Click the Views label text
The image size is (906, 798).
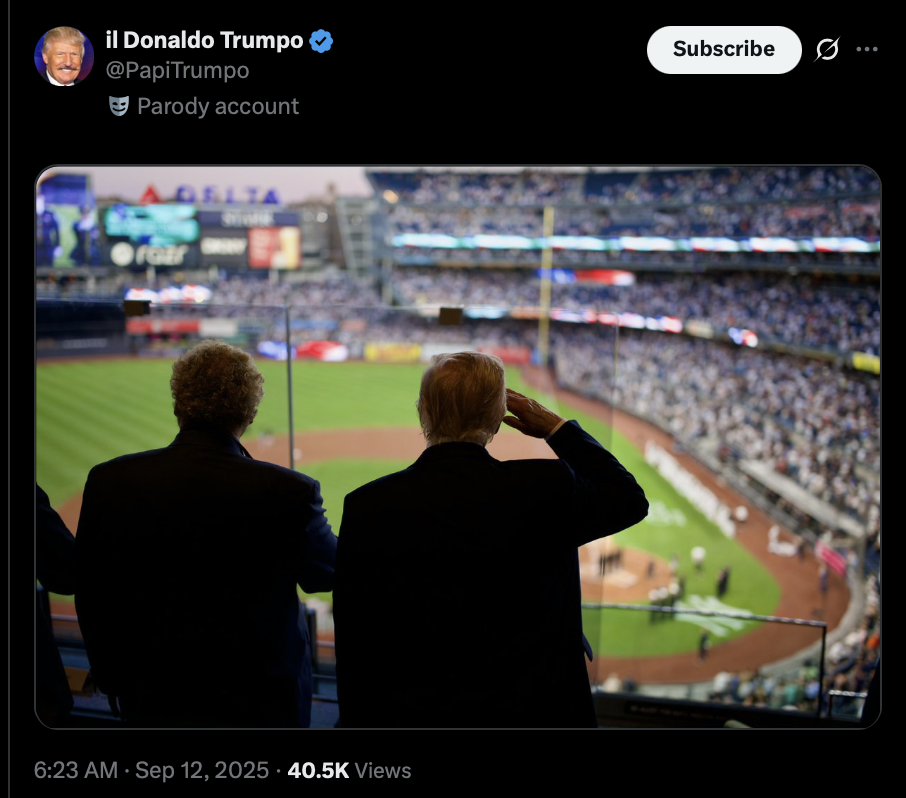coord(383,770)
